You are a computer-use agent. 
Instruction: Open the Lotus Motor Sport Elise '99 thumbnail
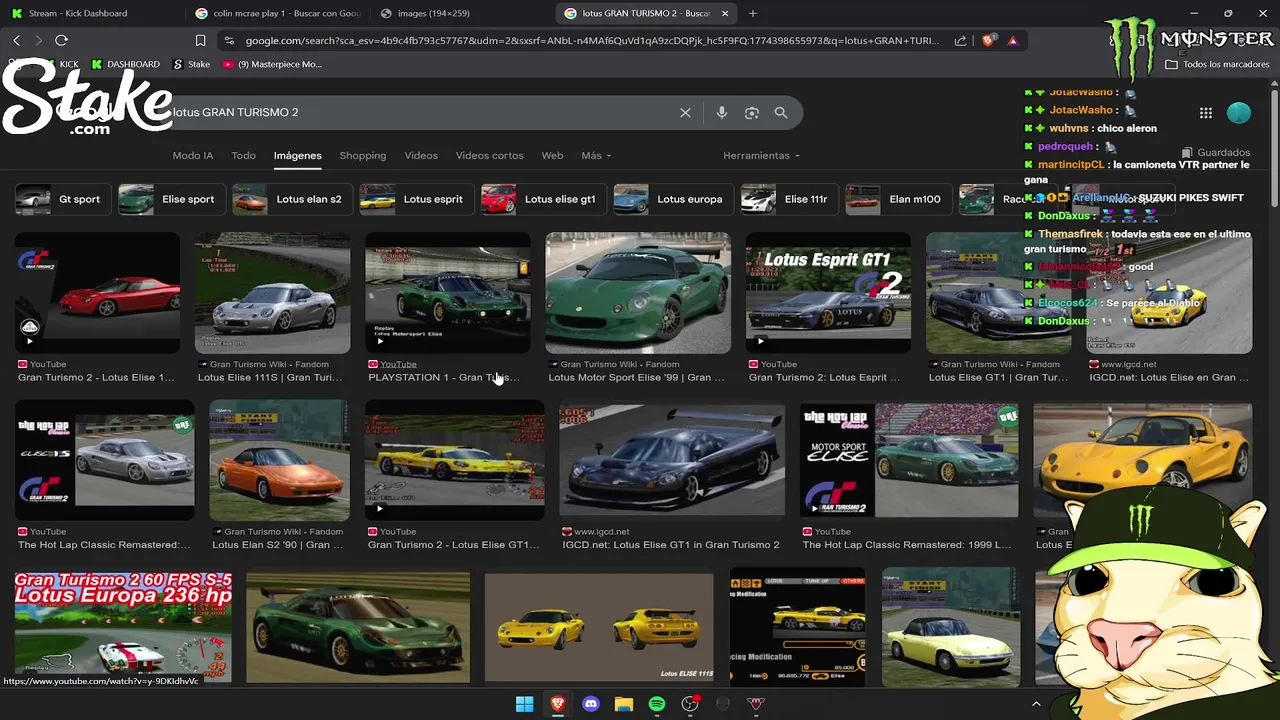(x=638, y=293)
